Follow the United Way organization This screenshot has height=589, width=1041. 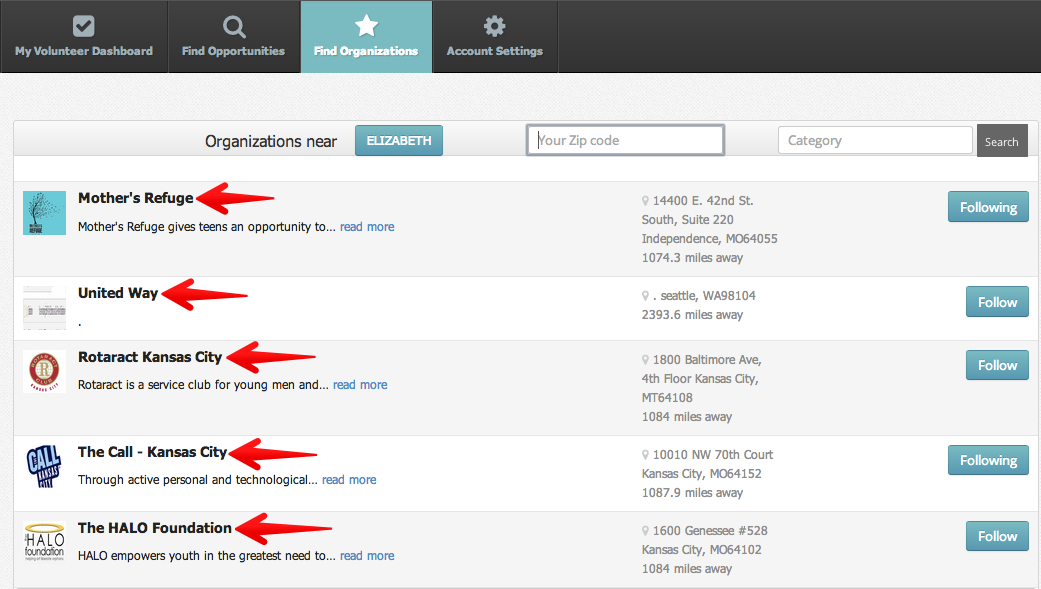click(996, 303)
